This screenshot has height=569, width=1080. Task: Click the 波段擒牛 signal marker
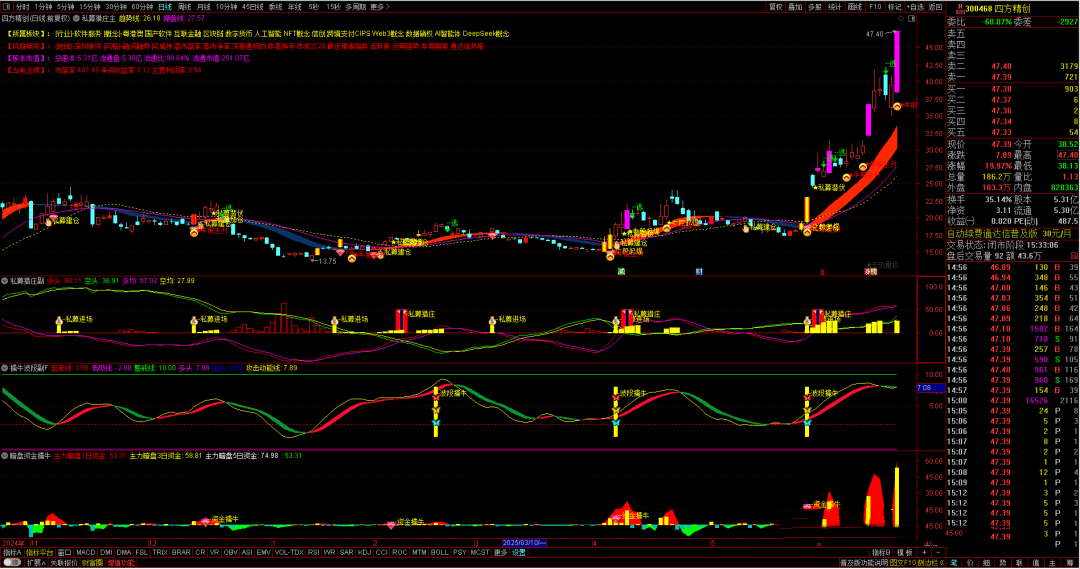pos(436,394)
